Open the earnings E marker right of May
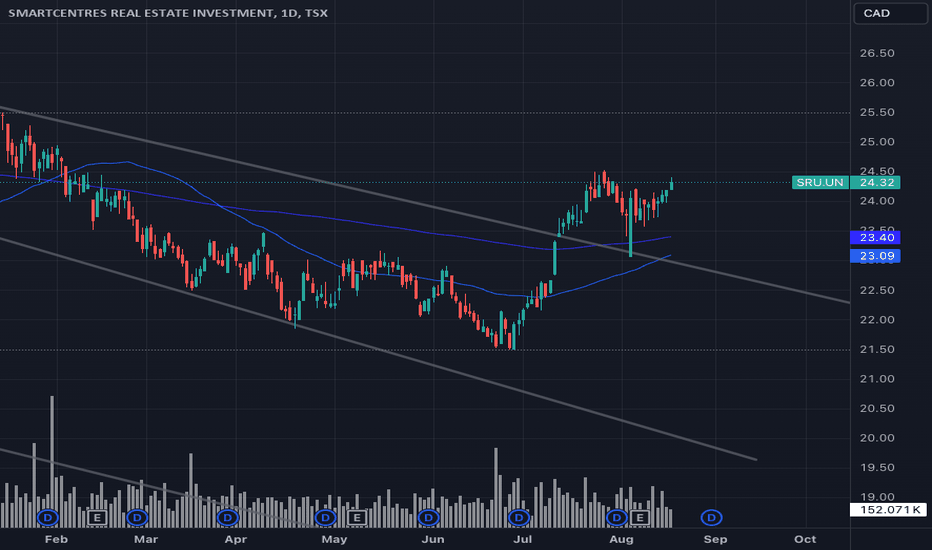This screenshot has height=550, width=932. (x=357, y=518)
